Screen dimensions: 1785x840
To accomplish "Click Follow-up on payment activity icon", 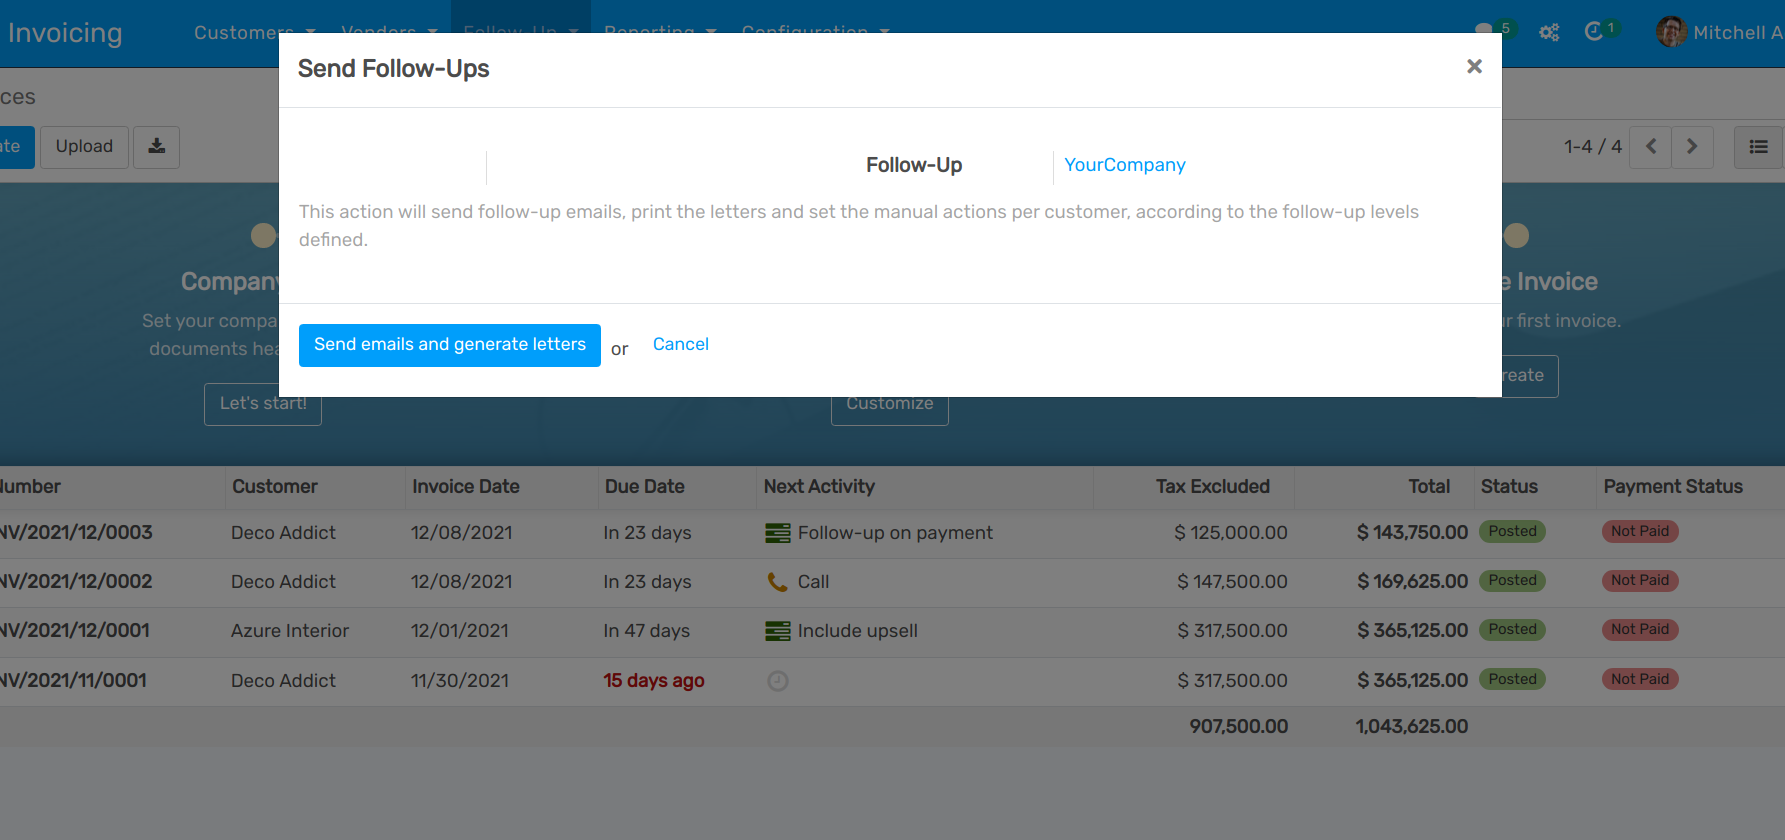I will (777, 533).
